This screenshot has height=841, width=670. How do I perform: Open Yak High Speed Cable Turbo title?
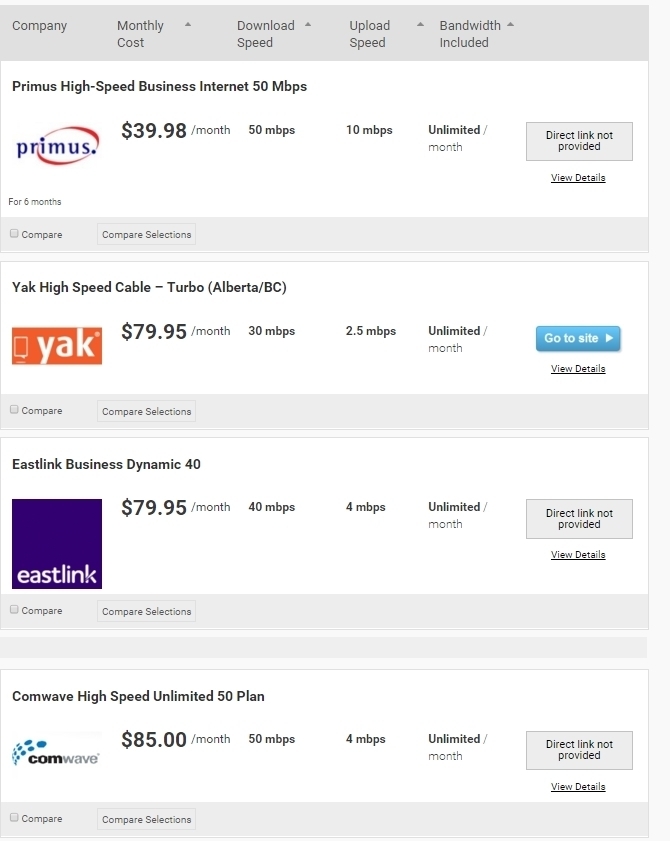point(149,288)
